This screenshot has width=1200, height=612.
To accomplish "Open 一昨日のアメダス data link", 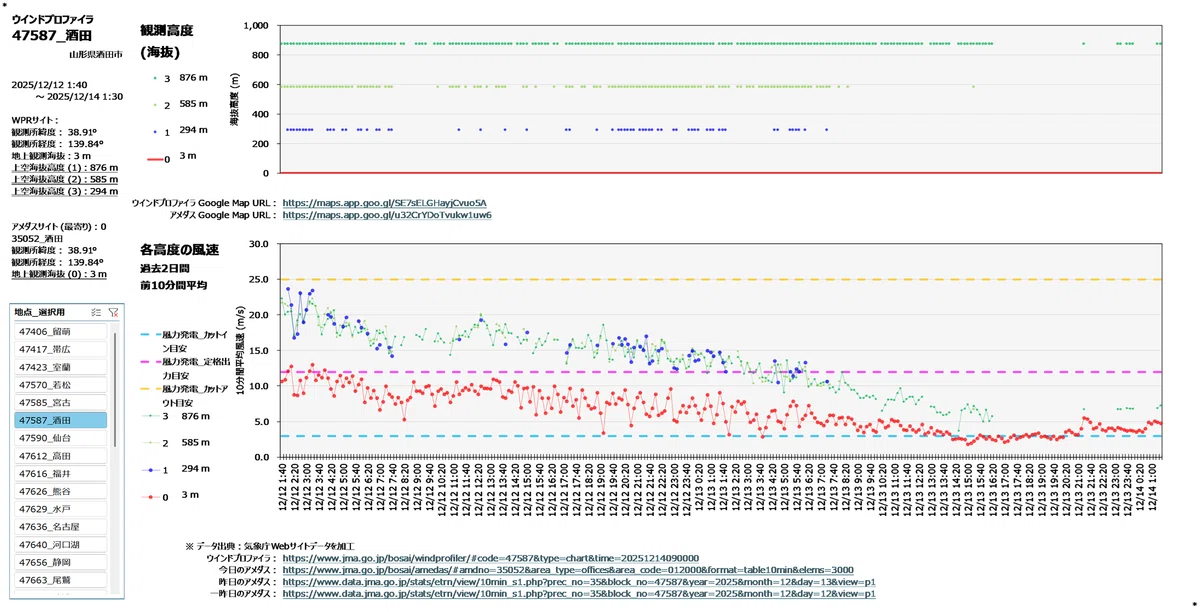I will [x=579, y=594].
